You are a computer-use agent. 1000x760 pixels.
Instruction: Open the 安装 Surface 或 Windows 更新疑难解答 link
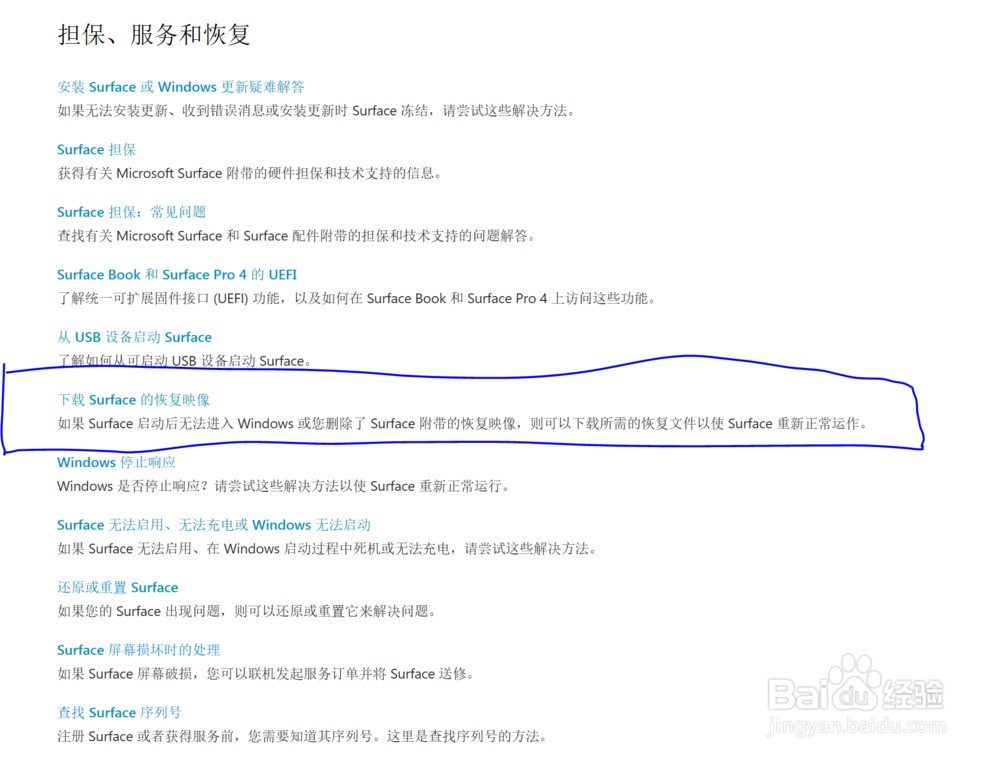[180, 87]
